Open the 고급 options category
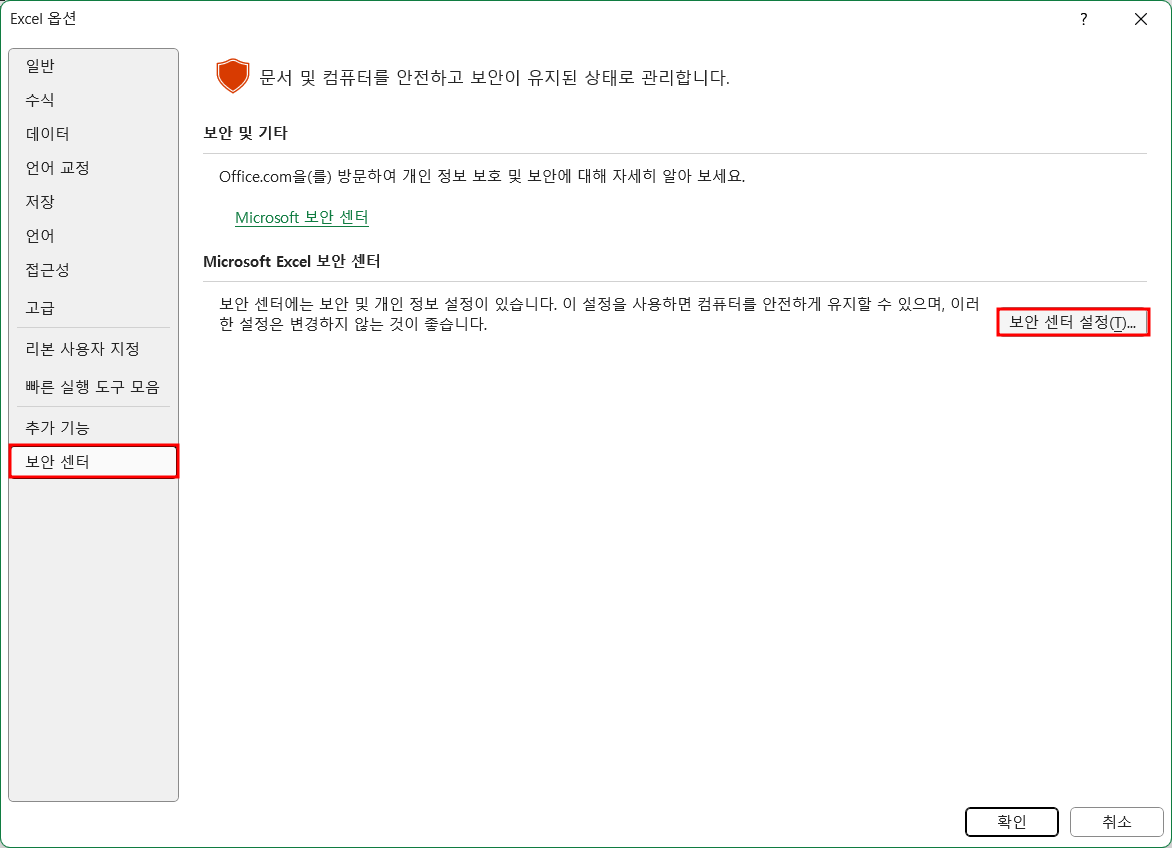 (93, 307)
